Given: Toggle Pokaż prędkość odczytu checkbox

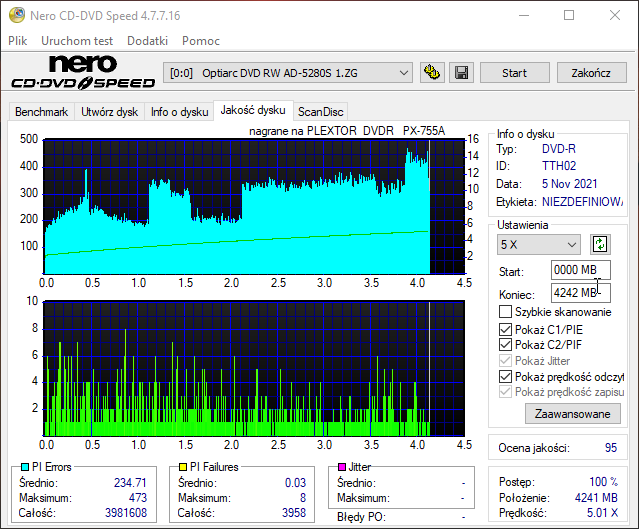Looking at the screenshot, I should [x=505, y=377].
